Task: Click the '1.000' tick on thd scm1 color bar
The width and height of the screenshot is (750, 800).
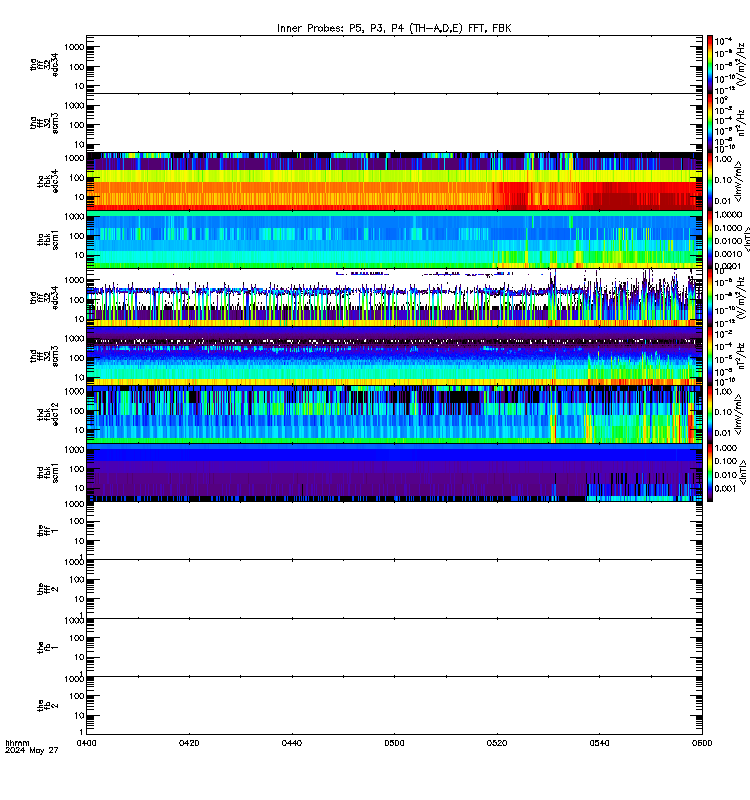Action: point(726,448)
